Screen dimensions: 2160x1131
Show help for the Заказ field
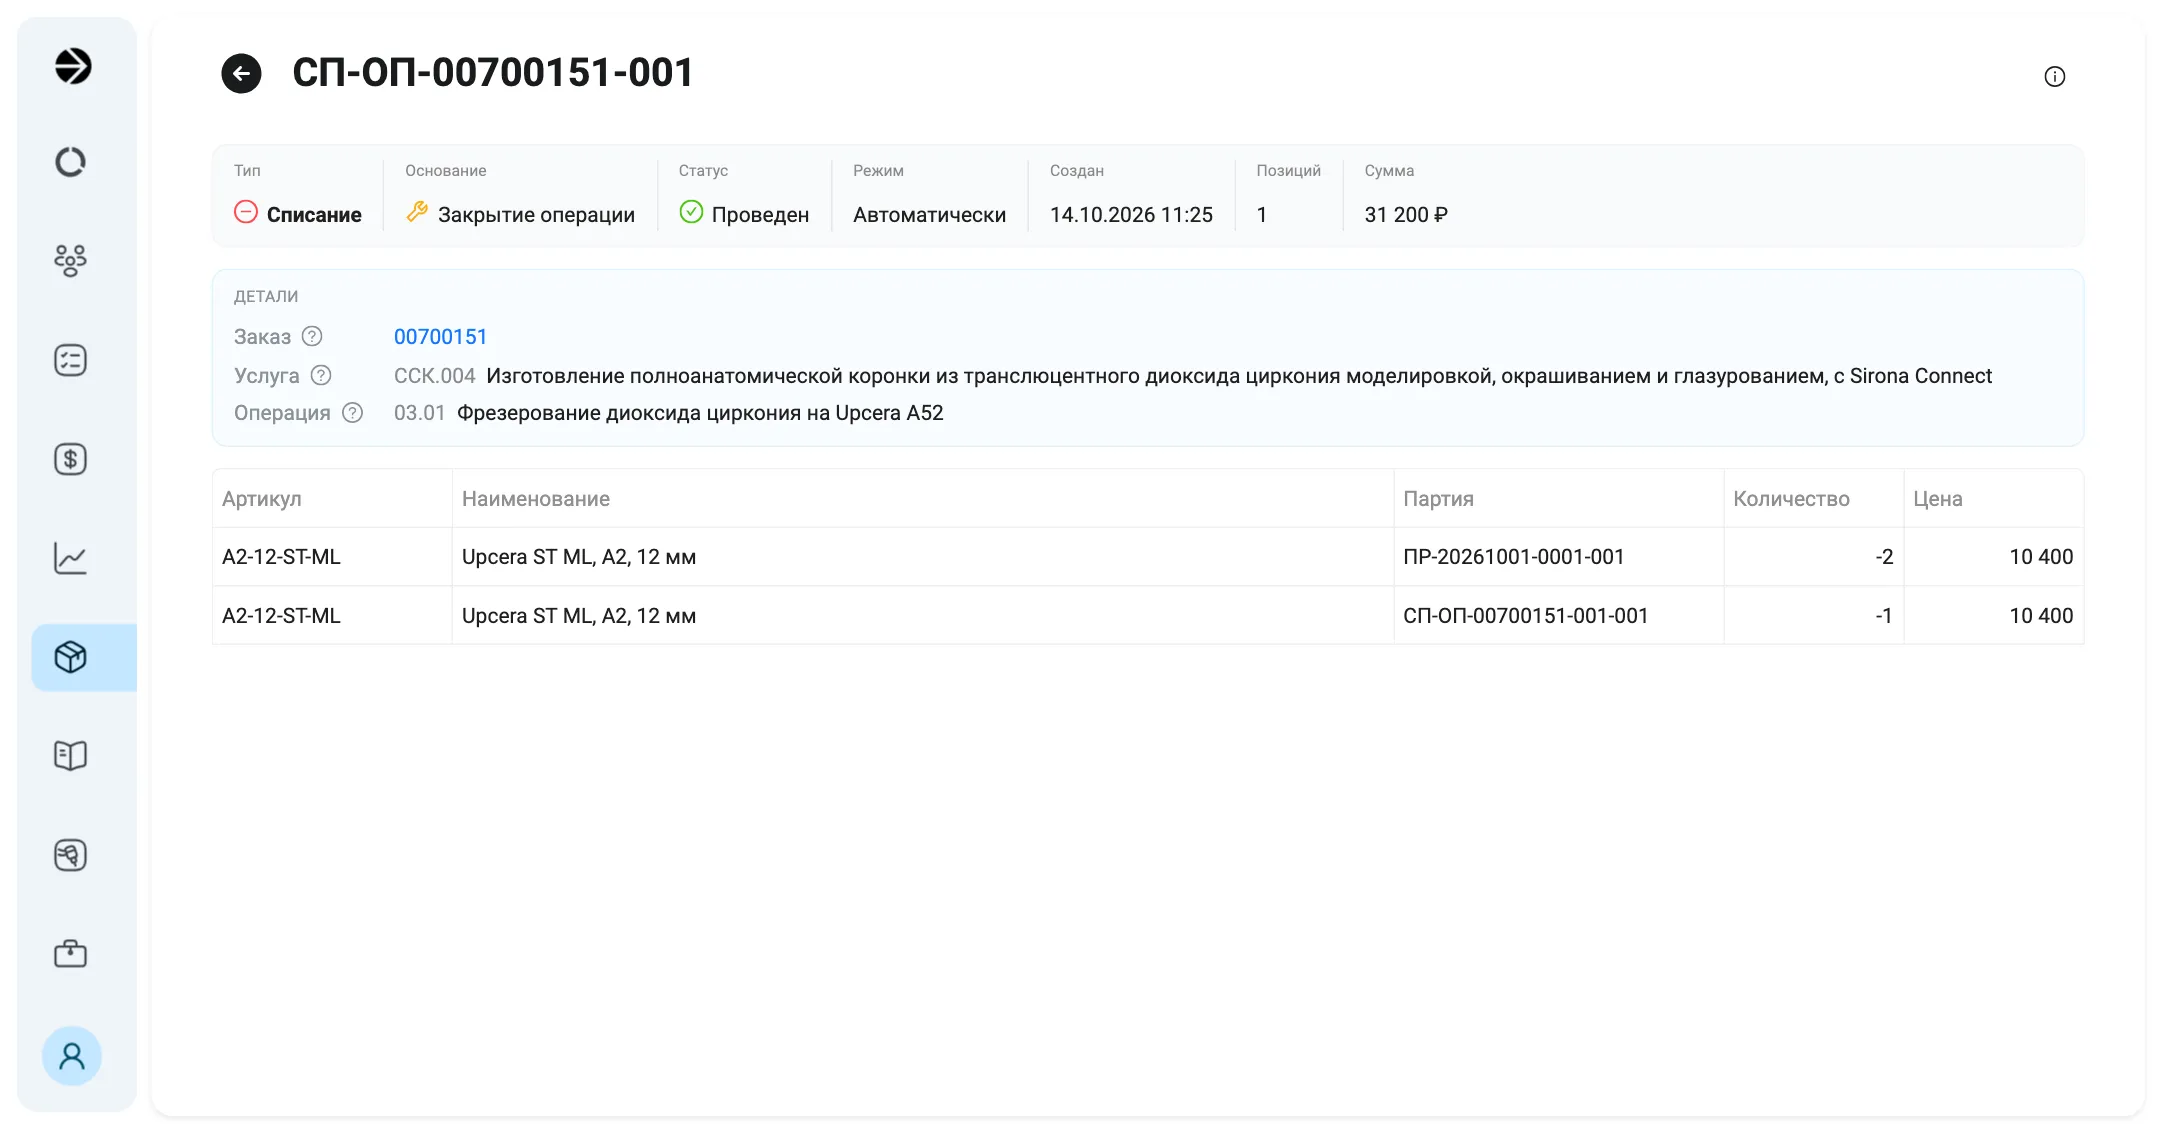click(x=312, y=336)
